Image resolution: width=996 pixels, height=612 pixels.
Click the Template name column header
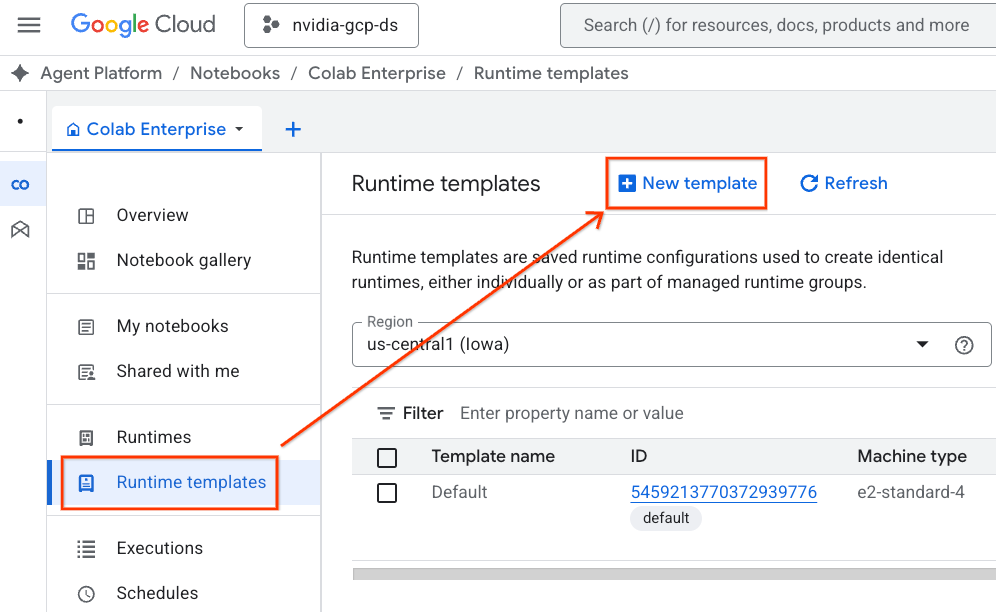tap(493, 456)
